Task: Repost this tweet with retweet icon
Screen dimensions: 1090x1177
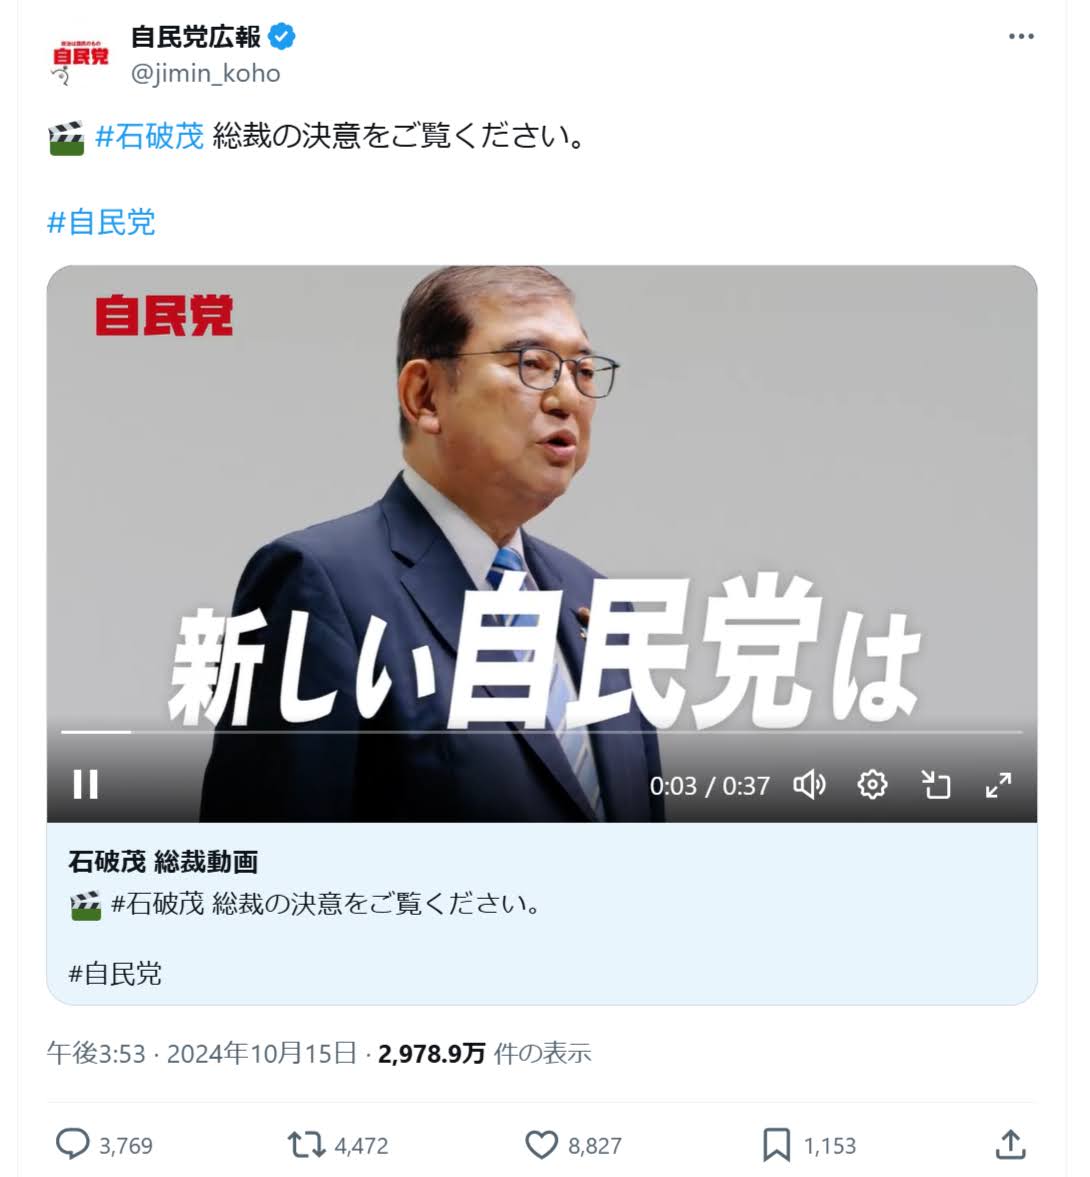Action: (x=306, y=1145)
